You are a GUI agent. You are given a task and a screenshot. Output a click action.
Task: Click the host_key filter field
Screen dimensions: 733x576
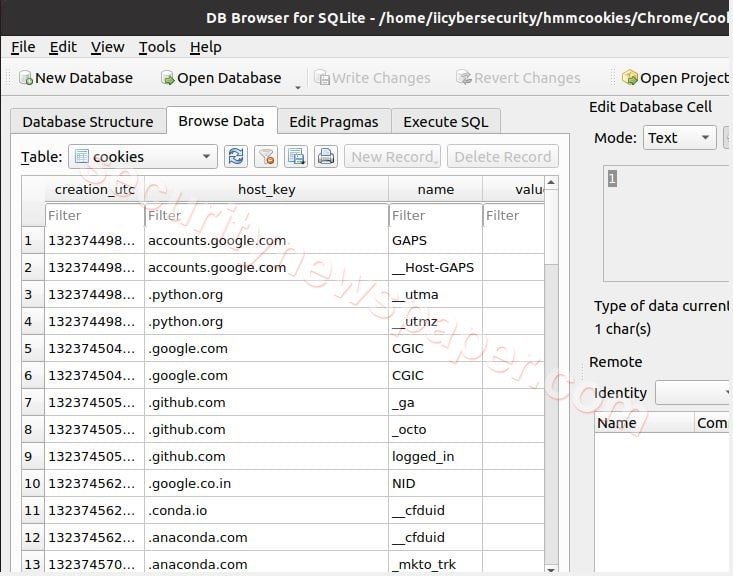(x=266, y=215)
